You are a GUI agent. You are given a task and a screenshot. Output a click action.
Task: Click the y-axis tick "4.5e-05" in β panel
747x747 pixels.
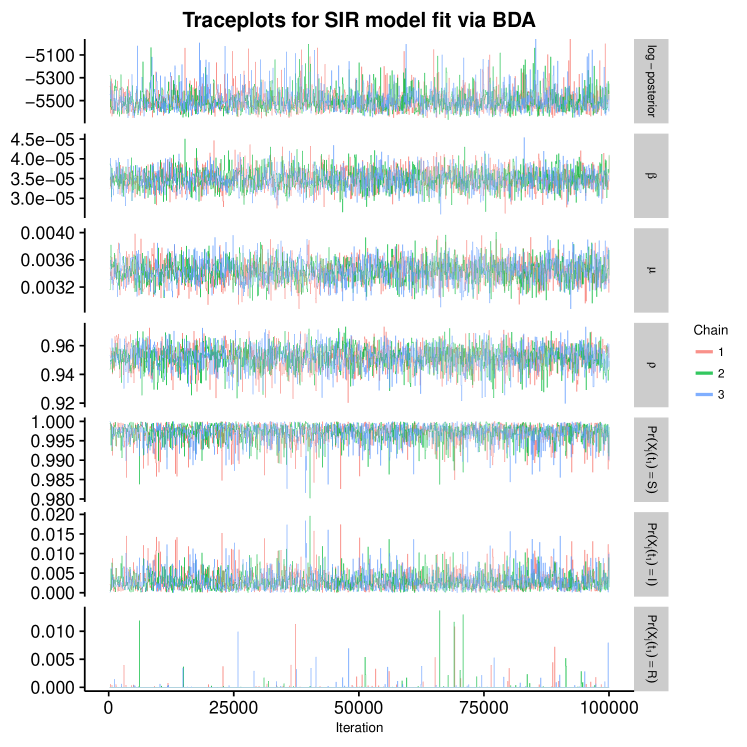coord(43,140)
